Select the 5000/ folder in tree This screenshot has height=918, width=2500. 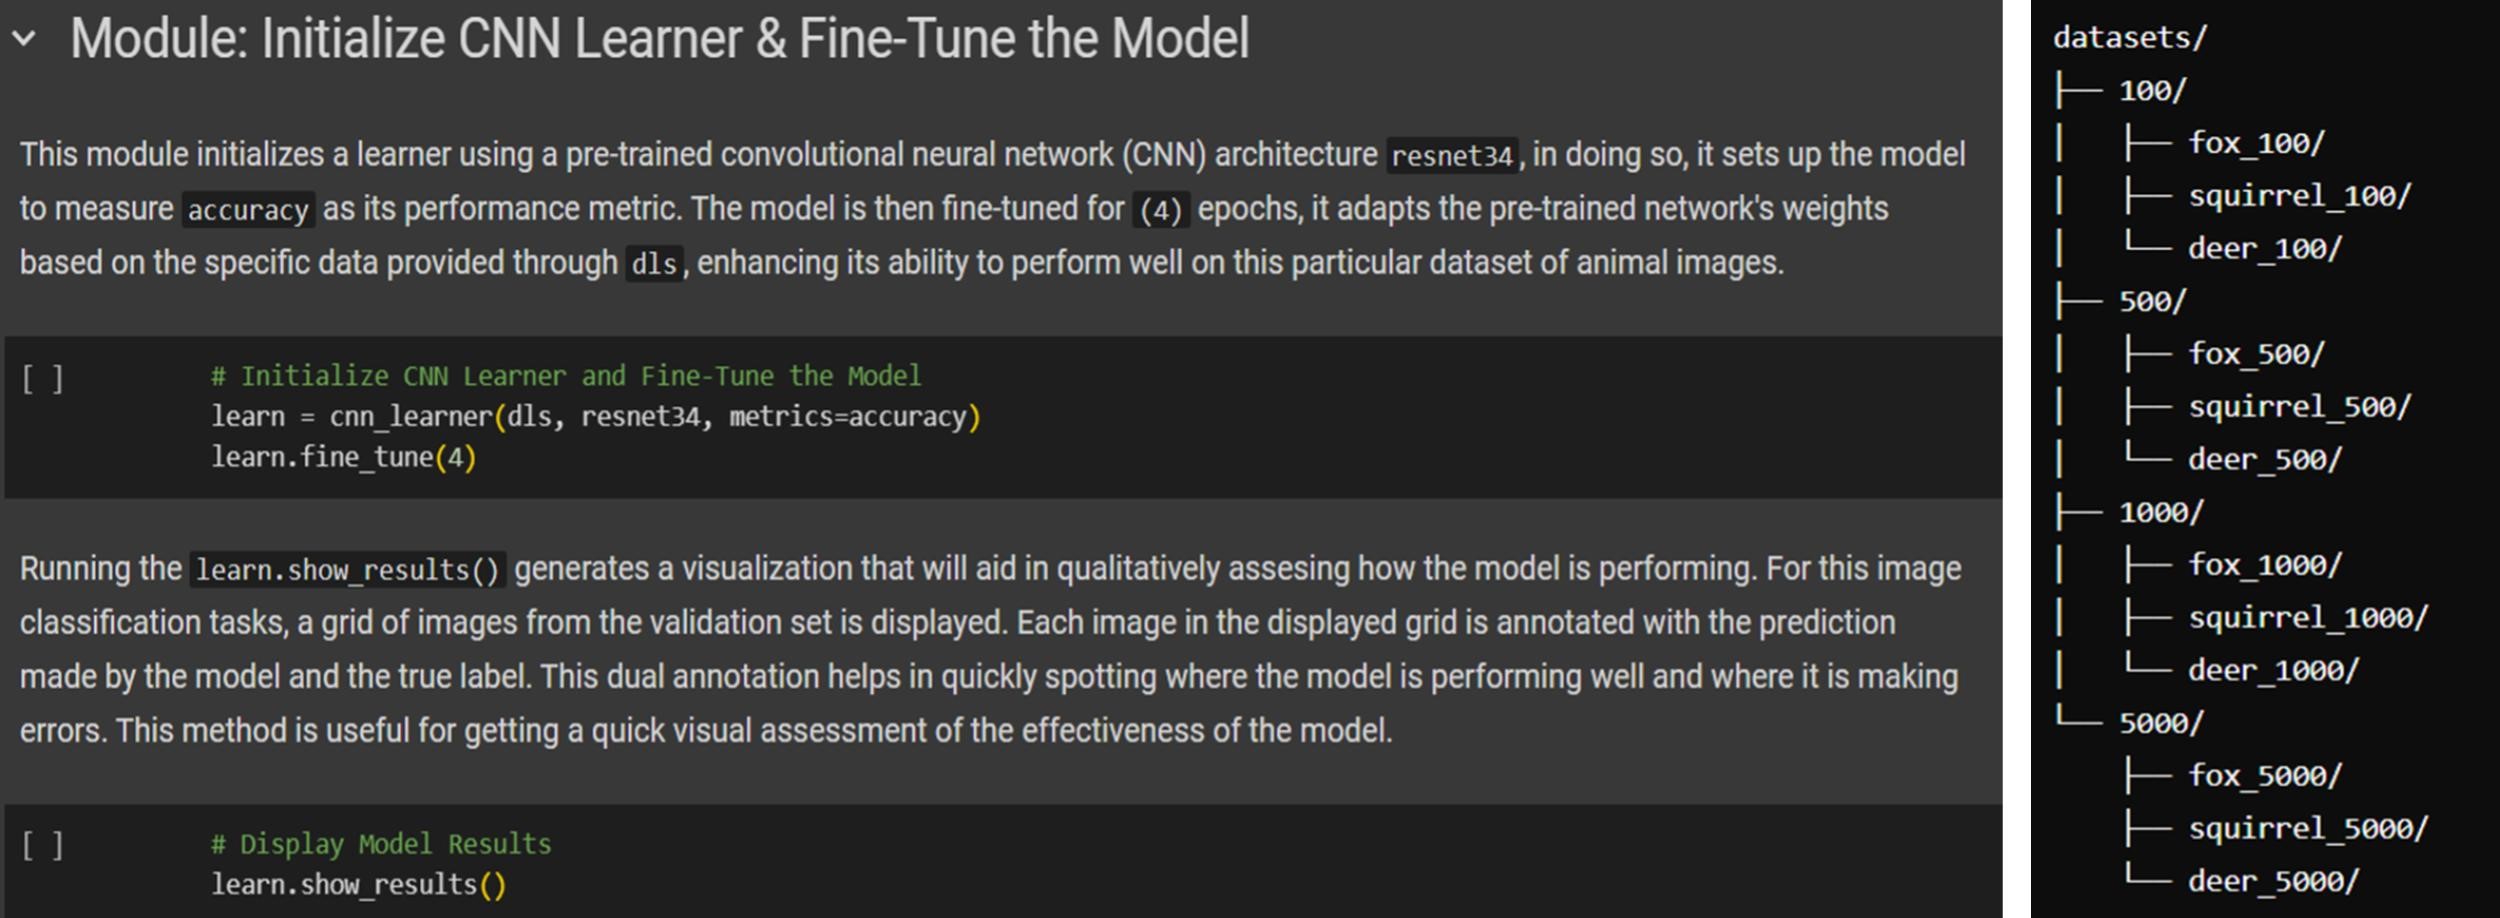pyautogui.click(x=2161, y=723)
